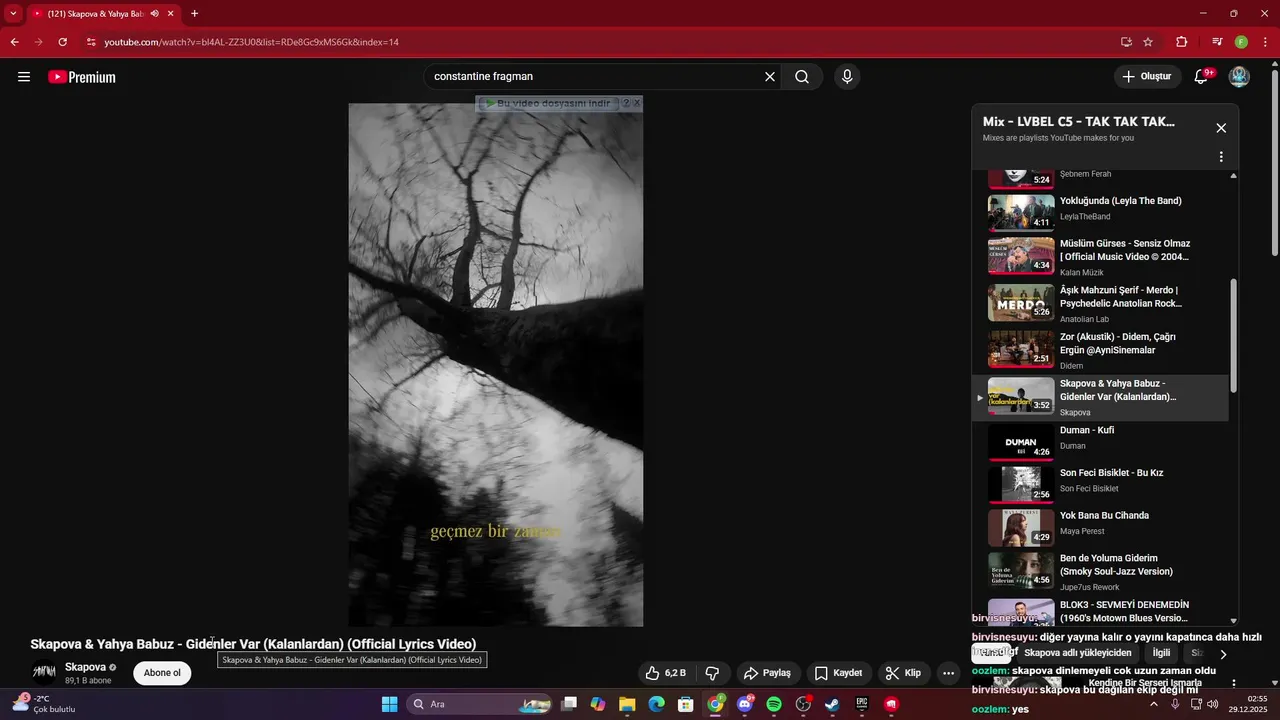Open Chrome media controls icon
Image resolution: width=1280 pixels, height=720 pixels.
pos(1217,42)
